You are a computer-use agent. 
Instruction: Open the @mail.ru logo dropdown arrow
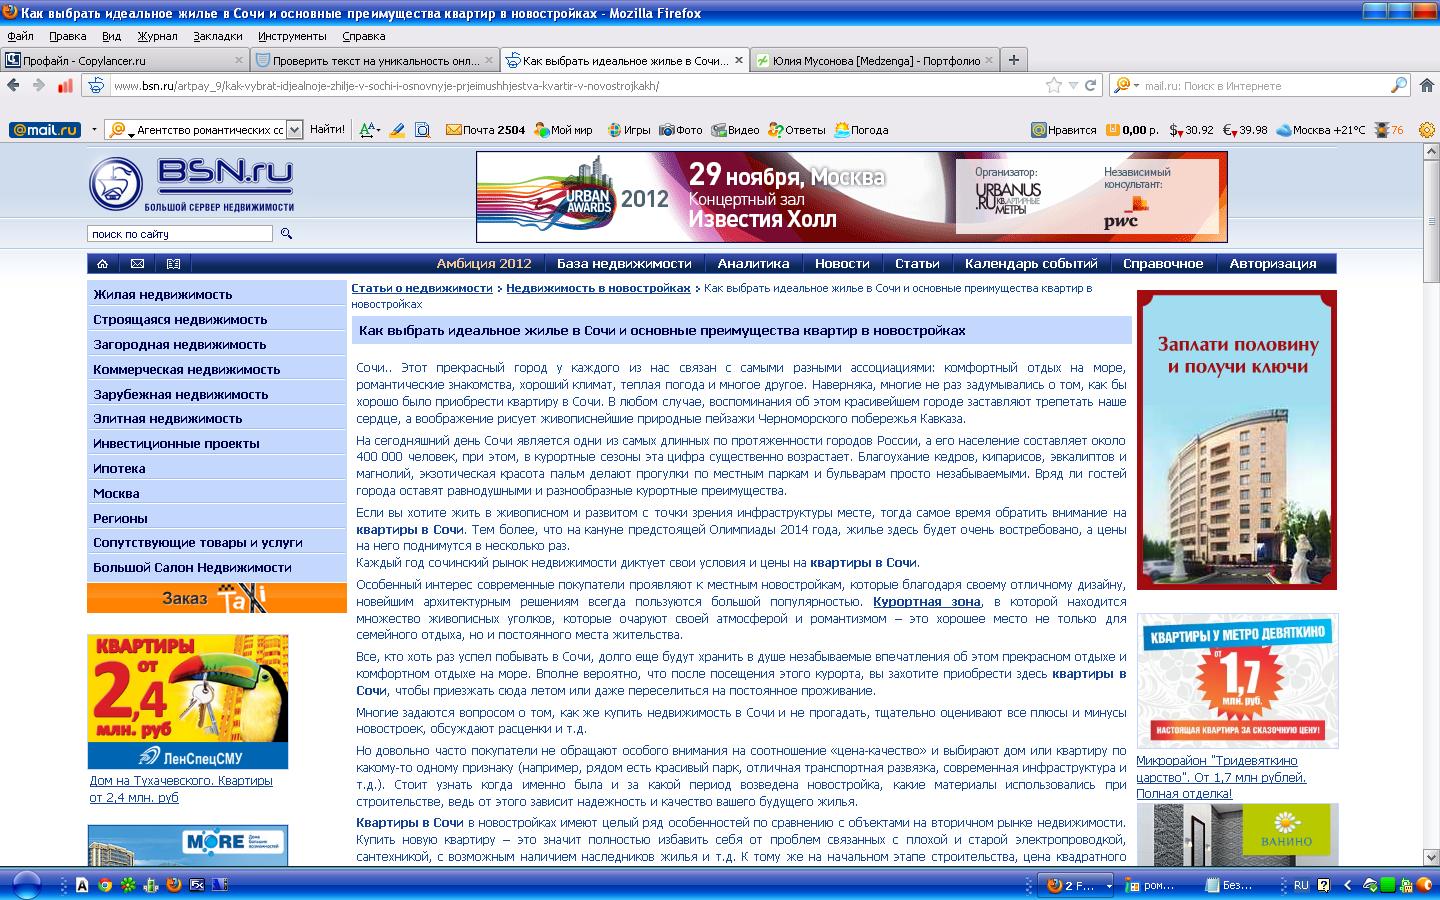(x=94, y=130)
